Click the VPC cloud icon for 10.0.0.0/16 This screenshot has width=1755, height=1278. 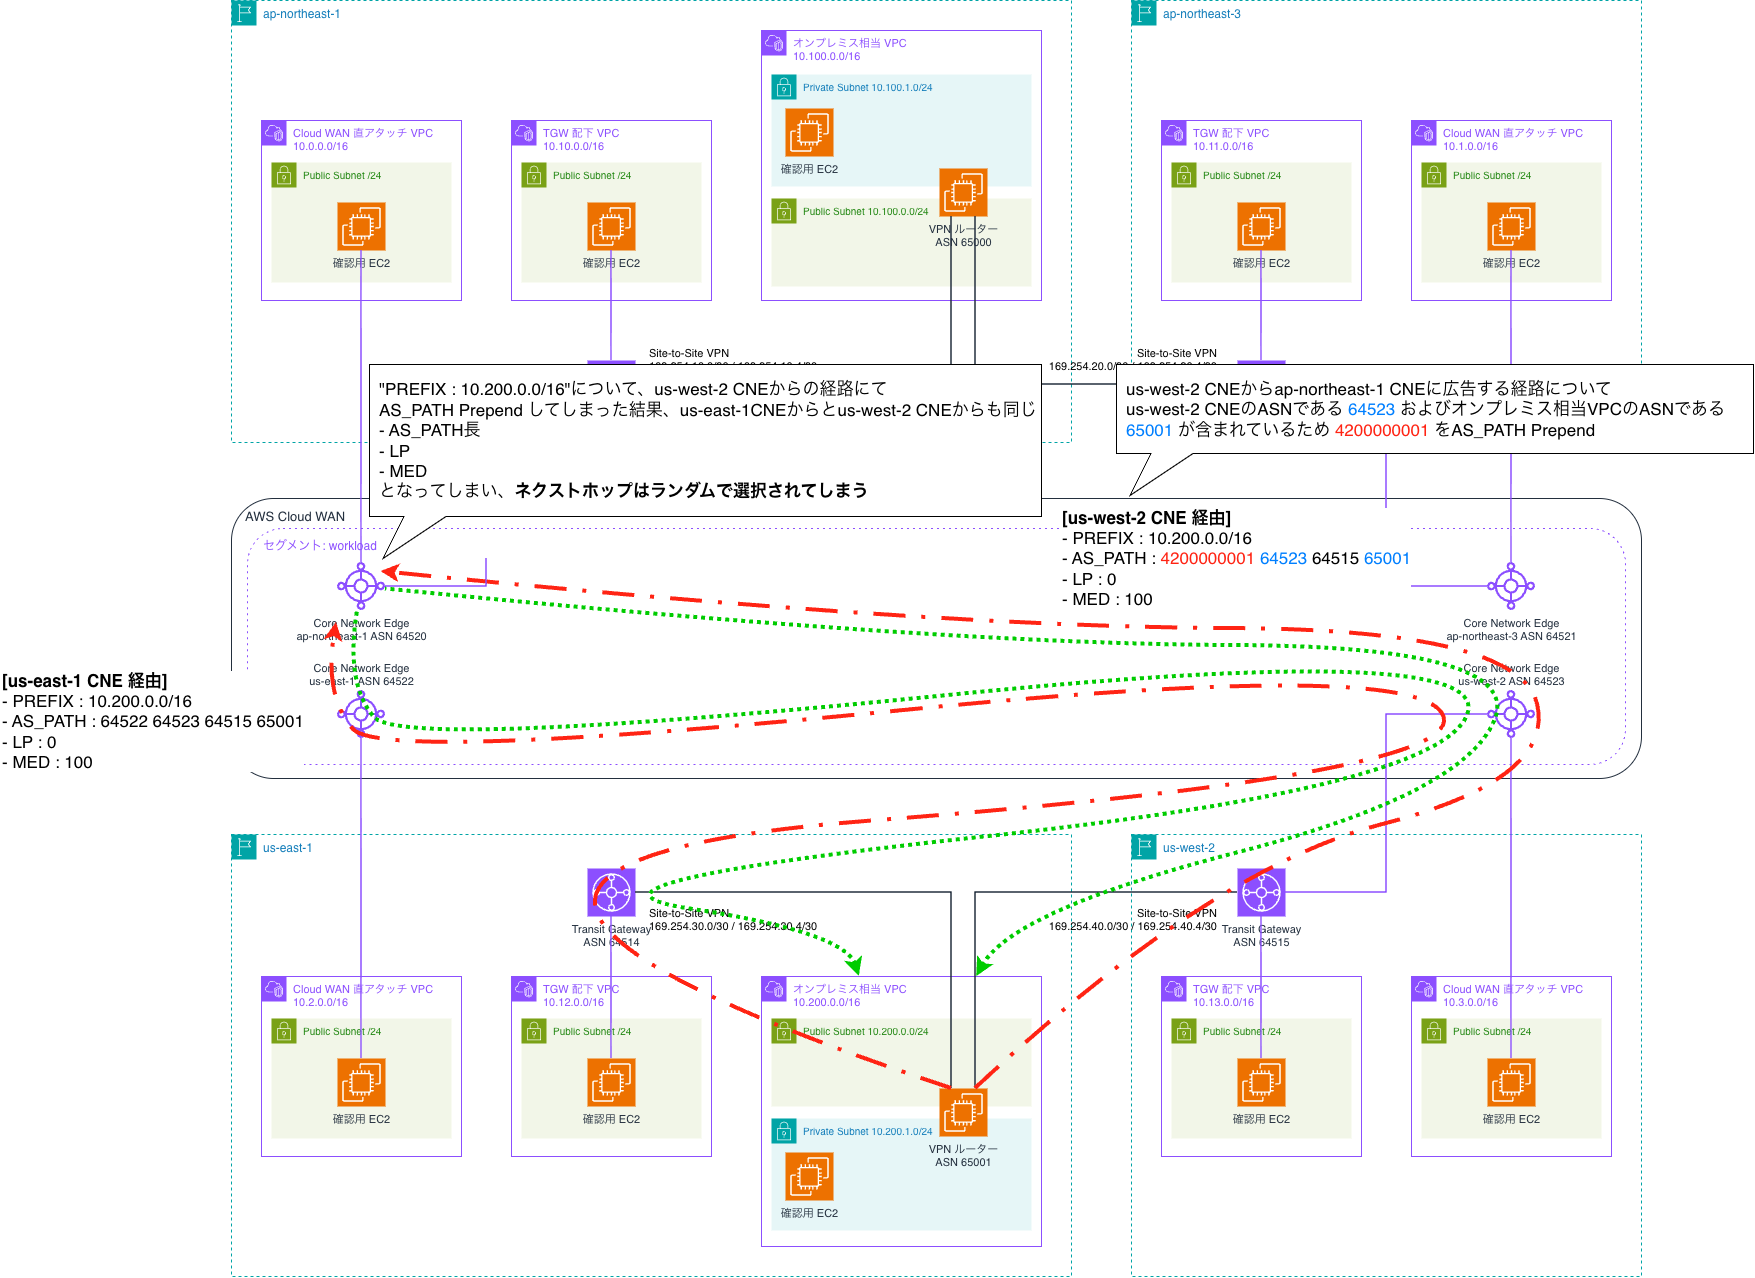click(x=274, y=133)
